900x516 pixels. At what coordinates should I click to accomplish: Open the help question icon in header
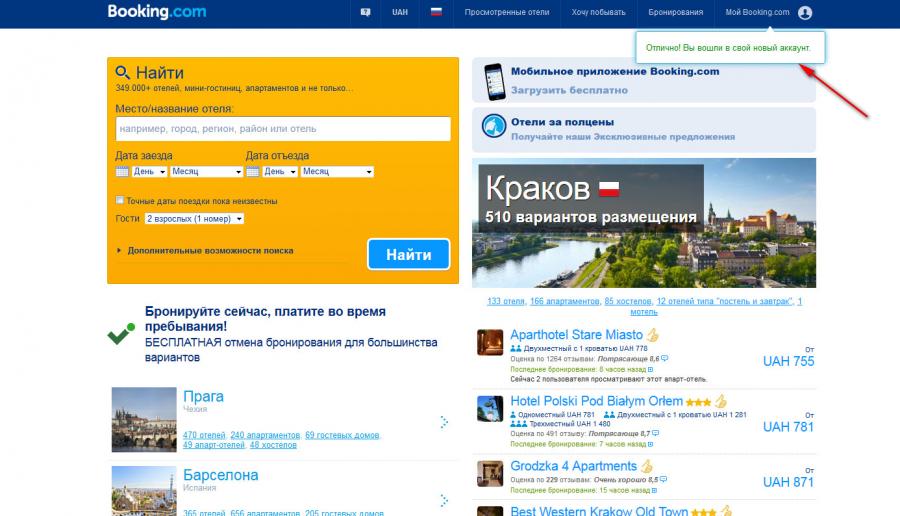click(365, 12)
